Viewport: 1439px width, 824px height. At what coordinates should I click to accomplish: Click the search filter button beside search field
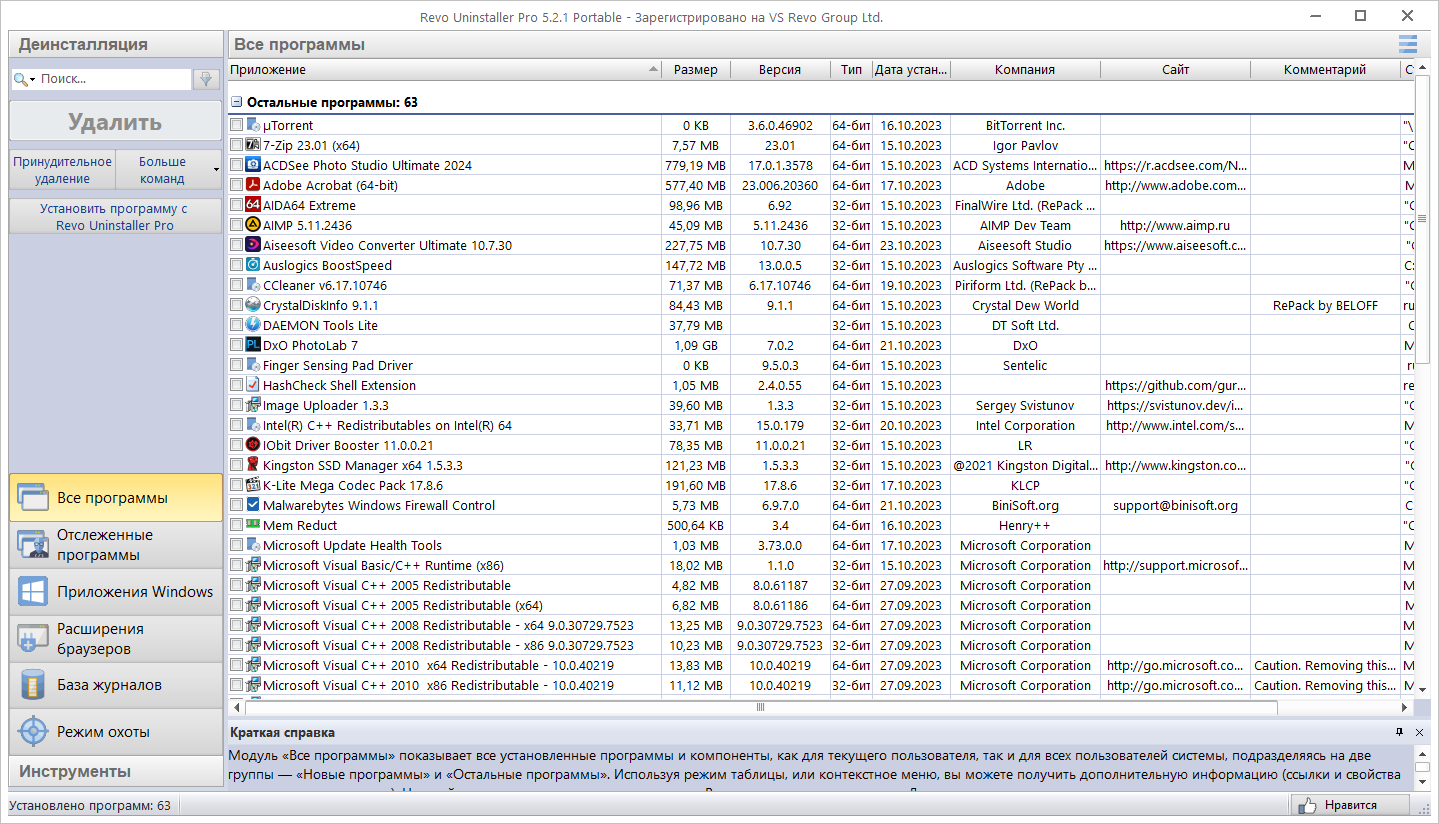(x=206, y=79)
